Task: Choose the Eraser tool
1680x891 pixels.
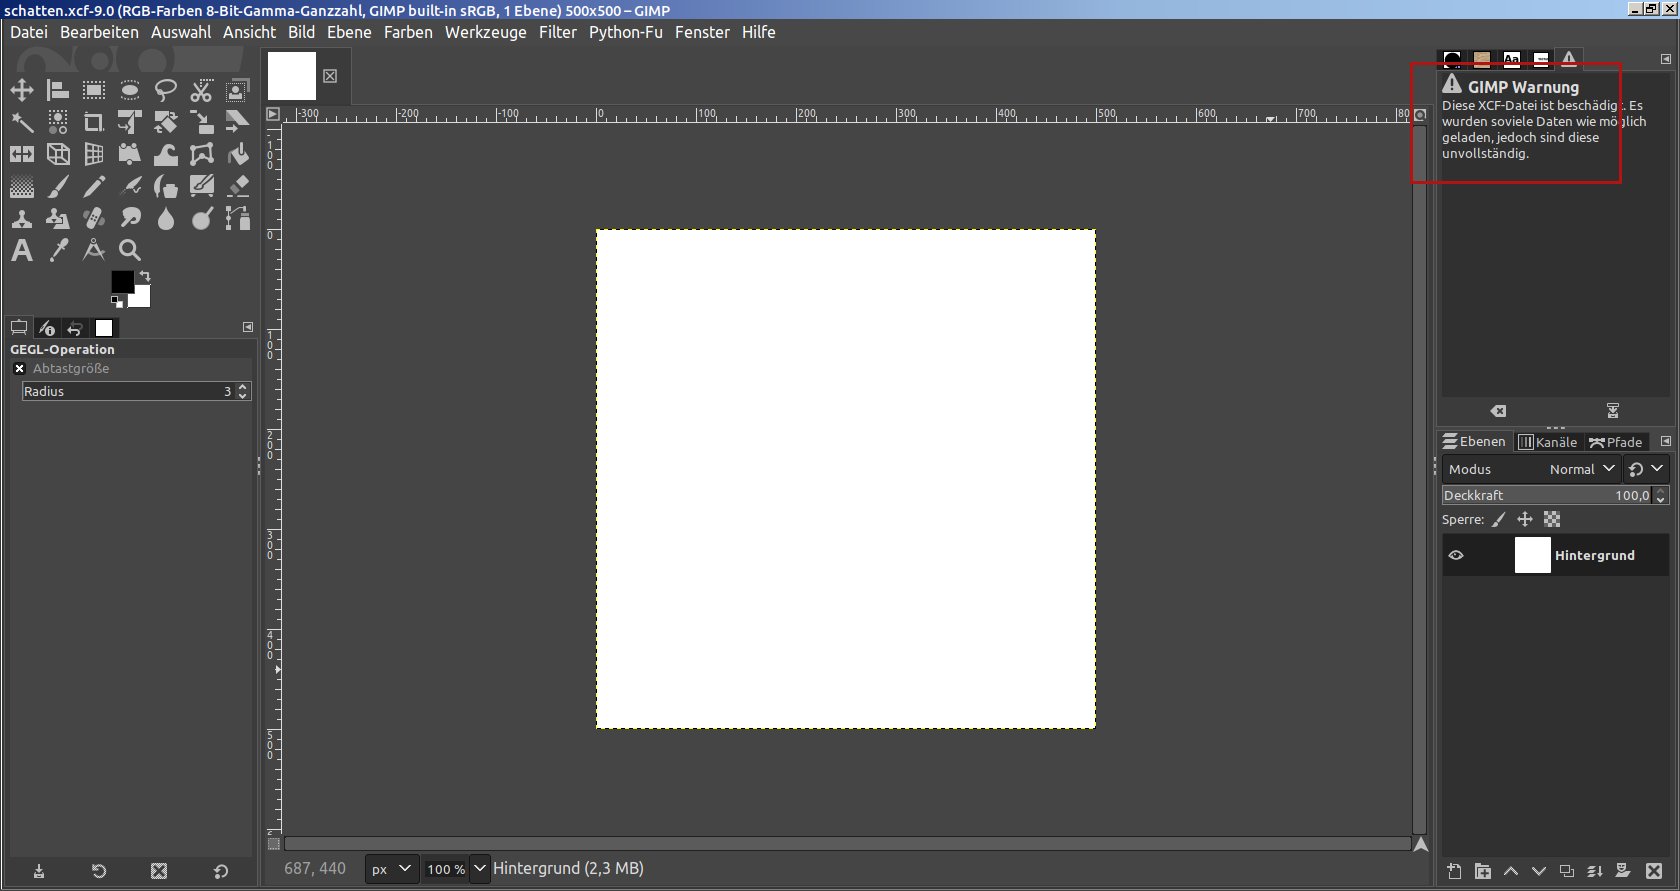Action: pos(238,186)
